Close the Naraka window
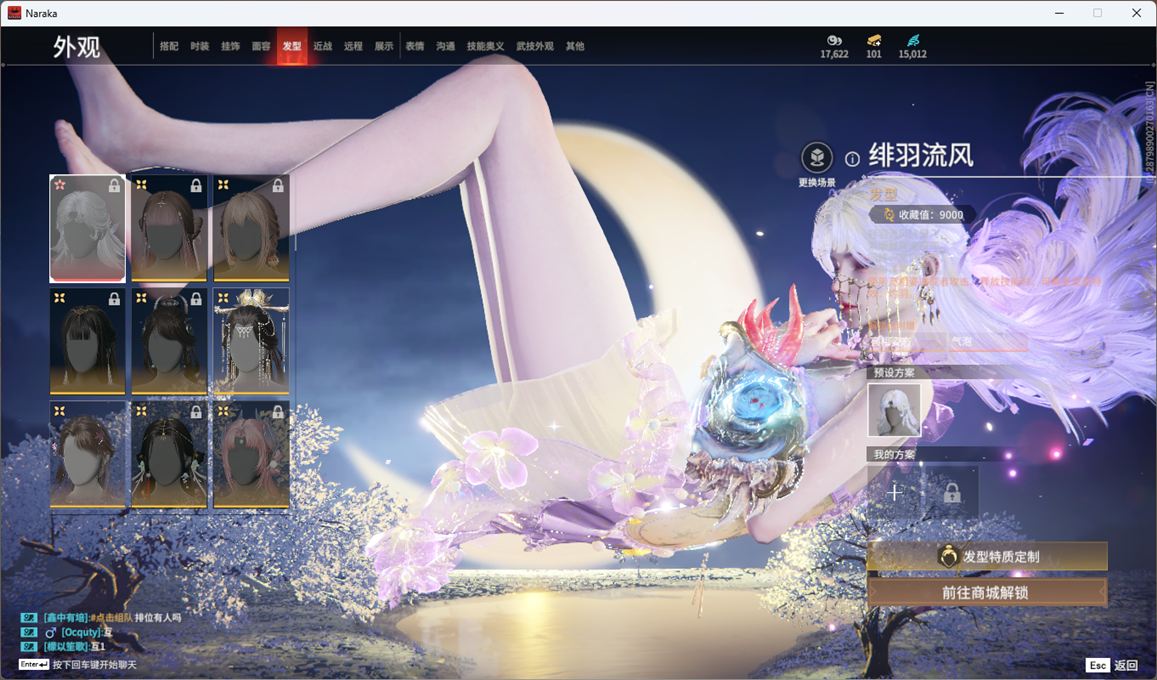This screenshot has height=680, width=1157. 1136,13
